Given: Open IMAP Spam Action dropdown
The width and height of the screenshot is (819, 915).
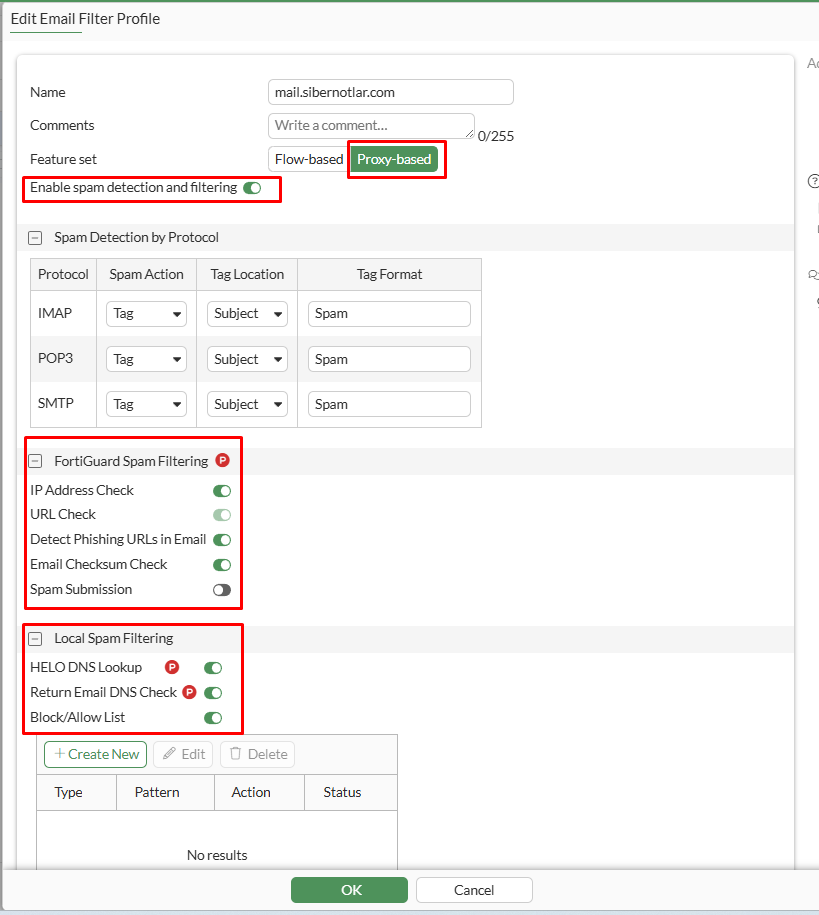Looking at the screenshot, I should 147,314.
